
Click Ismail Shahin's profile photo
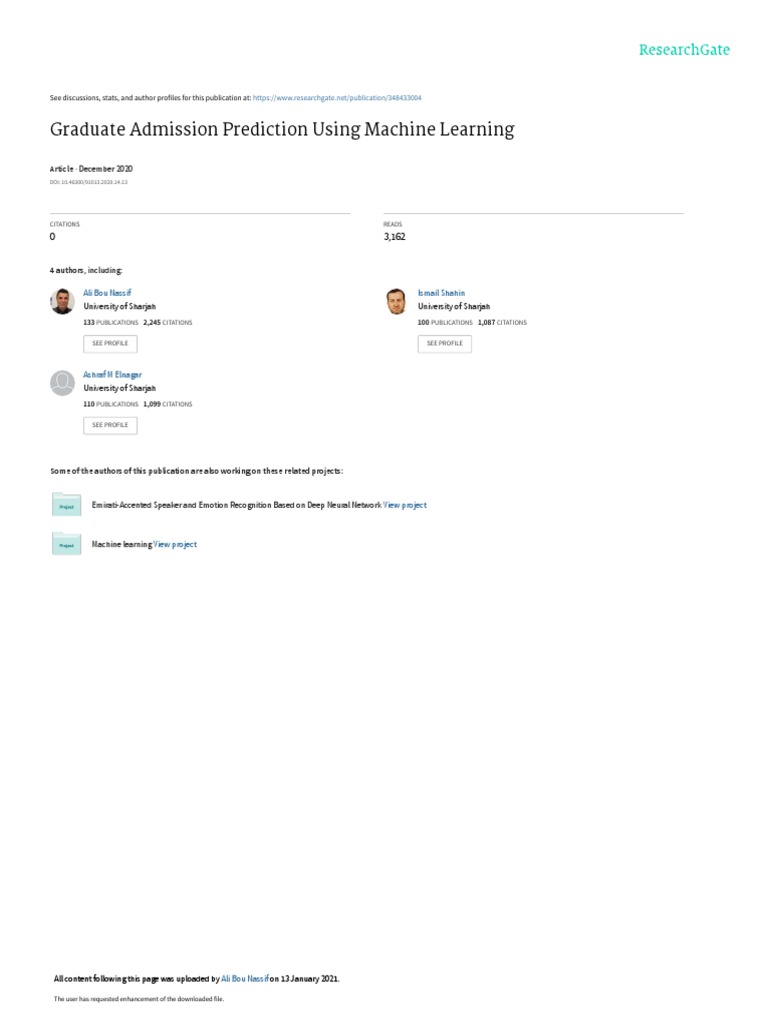pyautogui.click(x=396, y=301)
